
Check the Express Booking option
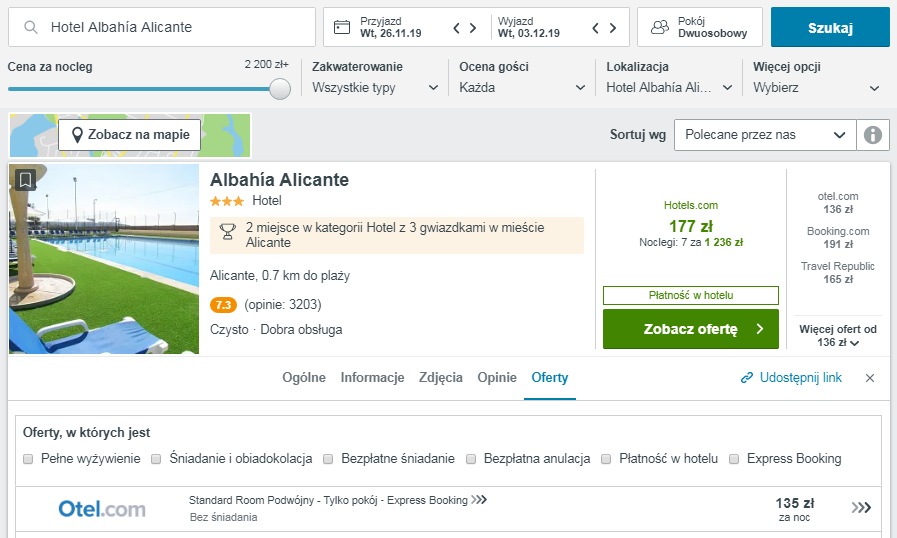pyautogui.click(x=735, y=459)
